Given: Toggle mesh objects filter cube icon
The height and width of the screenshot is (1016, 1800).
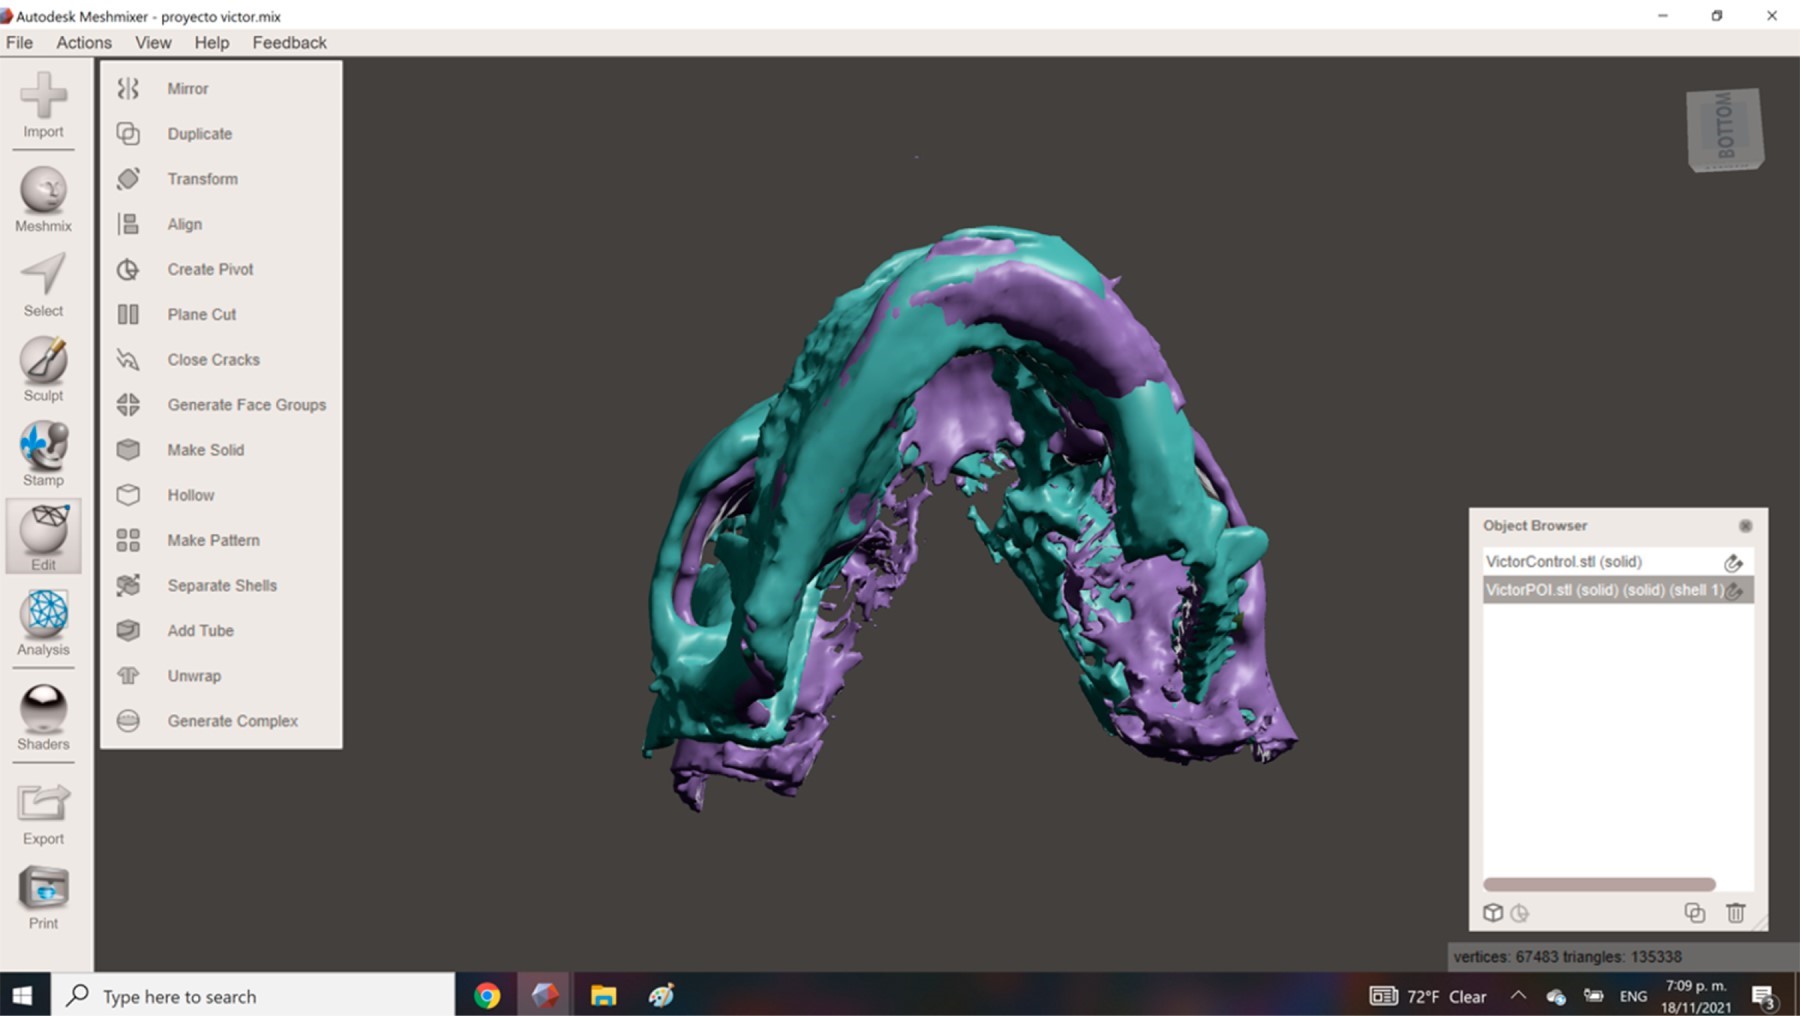Looking at the screenshot, I should tap(1493, 912).
